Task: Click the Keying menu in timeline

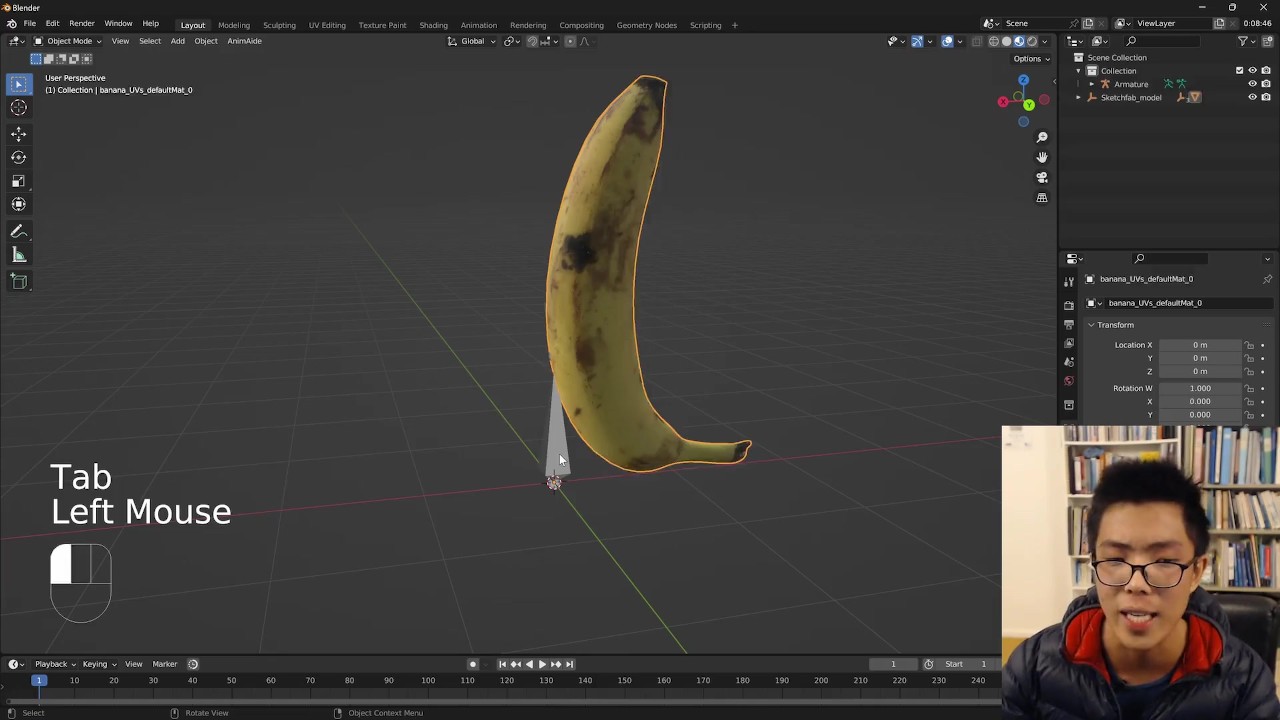Action: [x=97, y=664]
